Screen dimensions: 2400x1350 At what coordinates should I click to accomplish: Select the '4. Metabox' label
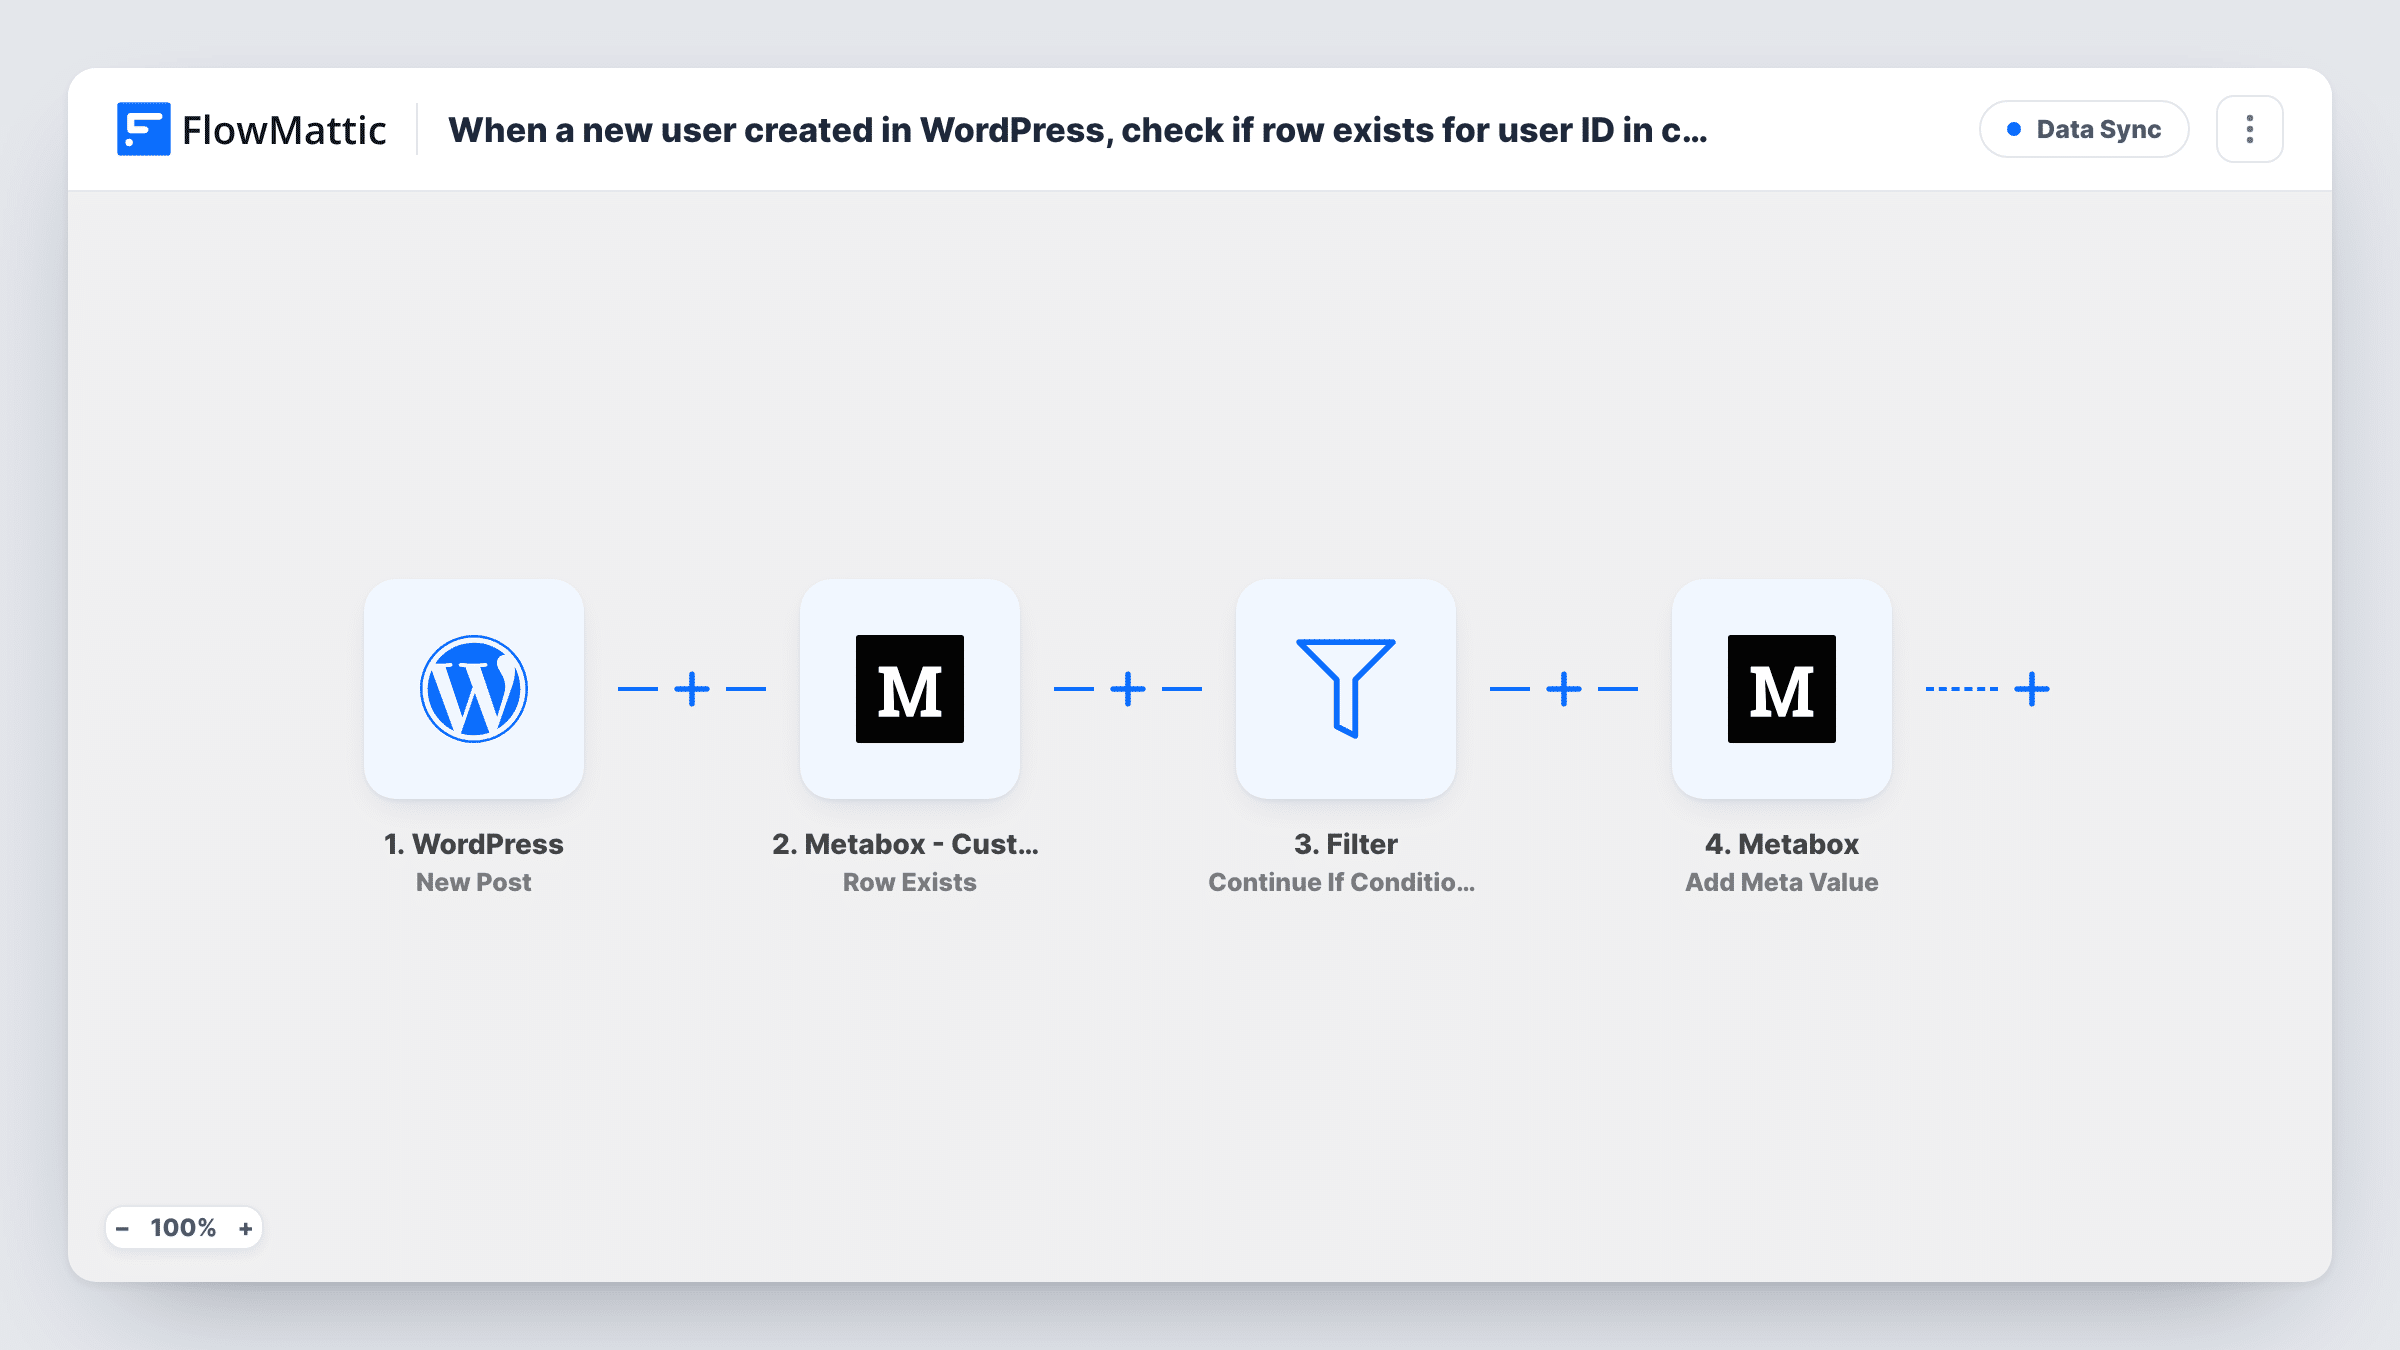click(x=1782, y=844)
